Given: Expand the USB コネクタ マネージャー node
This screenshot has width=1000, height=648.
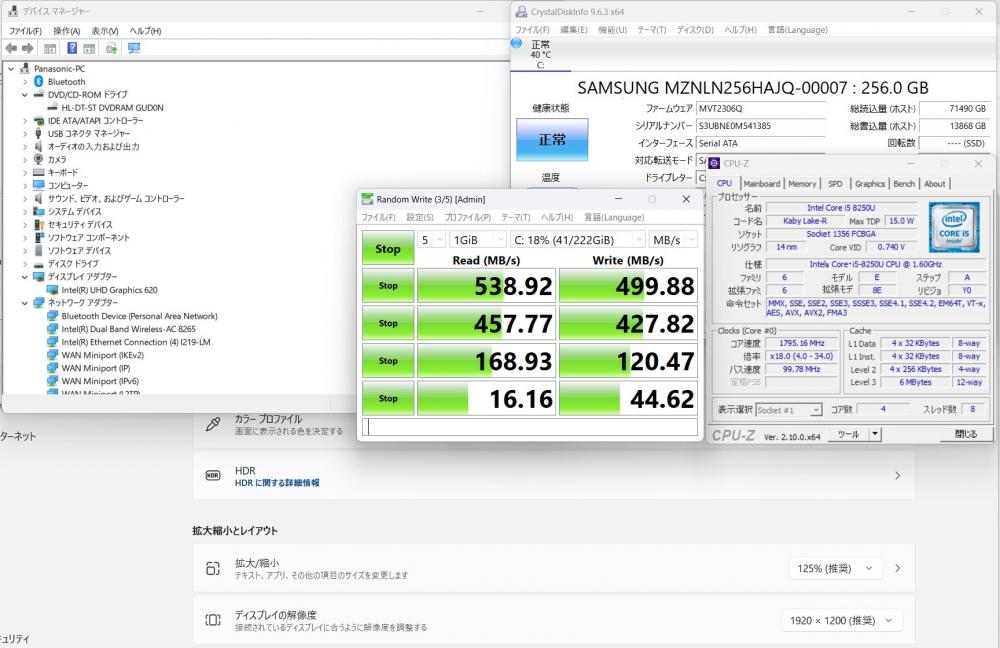Looking at the screenshot, I should 25,133.
